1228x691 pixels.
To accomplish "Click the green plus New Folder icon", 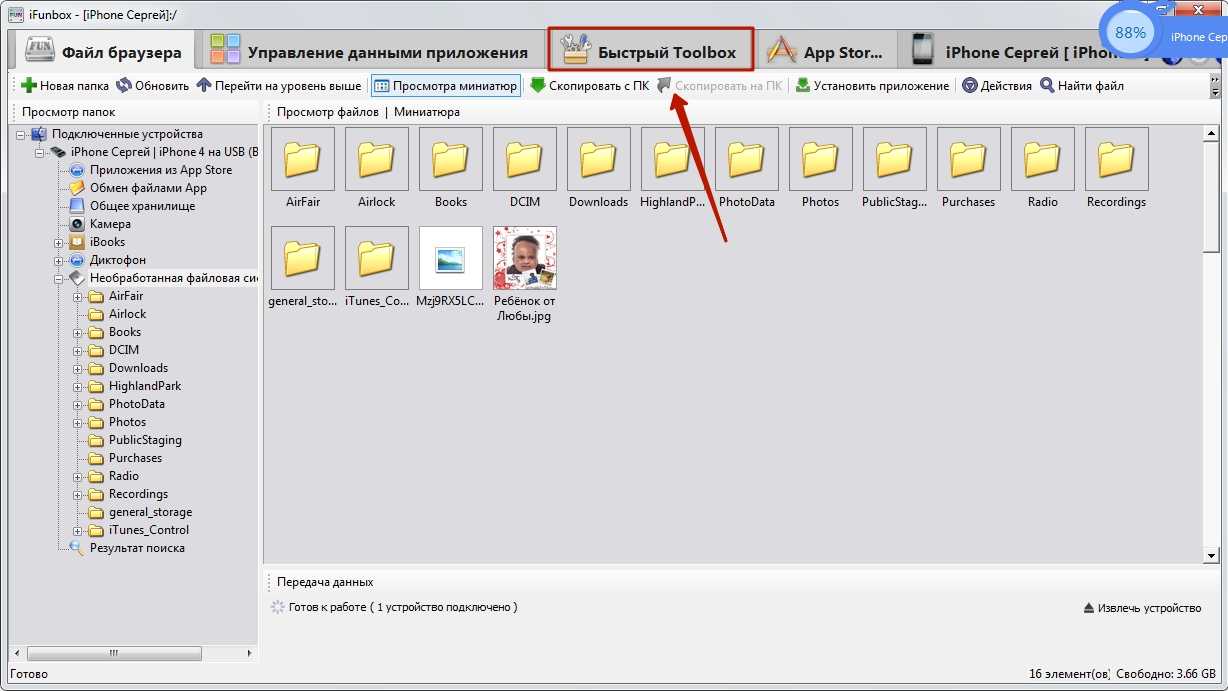I will 29,86.
